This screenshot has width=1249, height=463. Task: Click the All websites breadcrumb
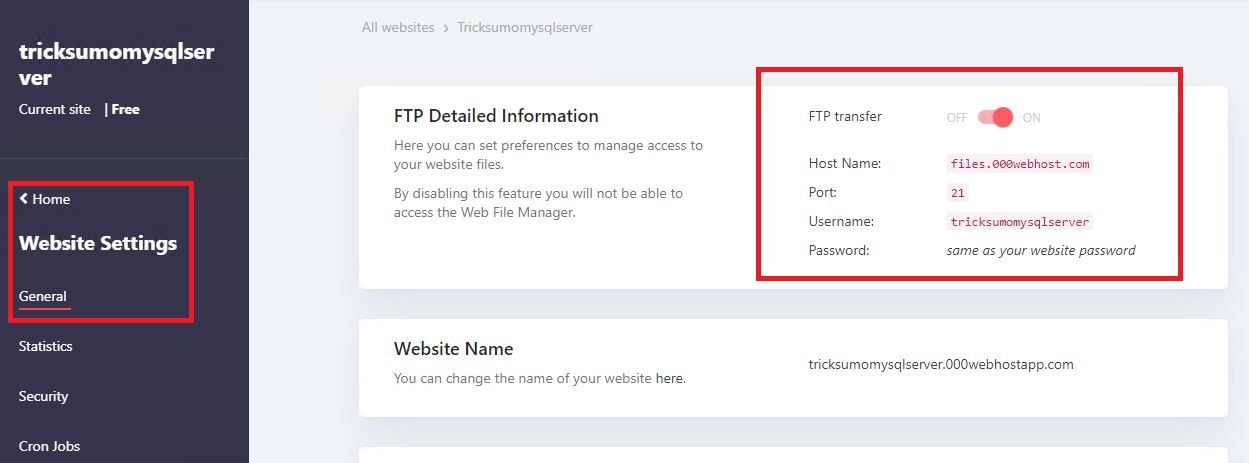[398, 28]
